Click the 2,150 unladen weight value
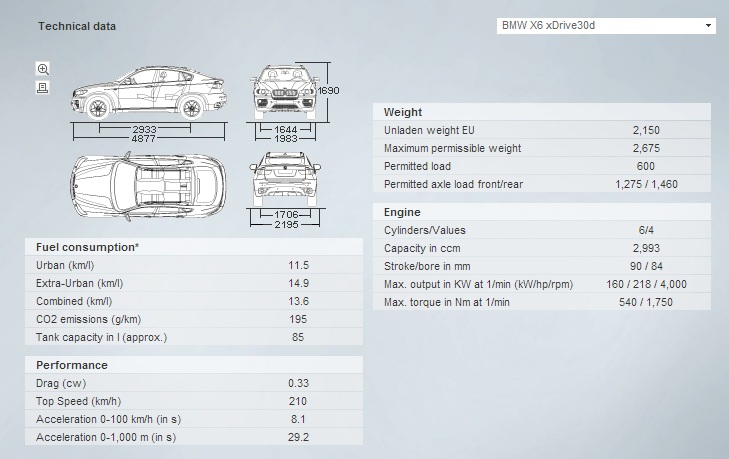The image size is (729, 459). click(x=646, y=130)
